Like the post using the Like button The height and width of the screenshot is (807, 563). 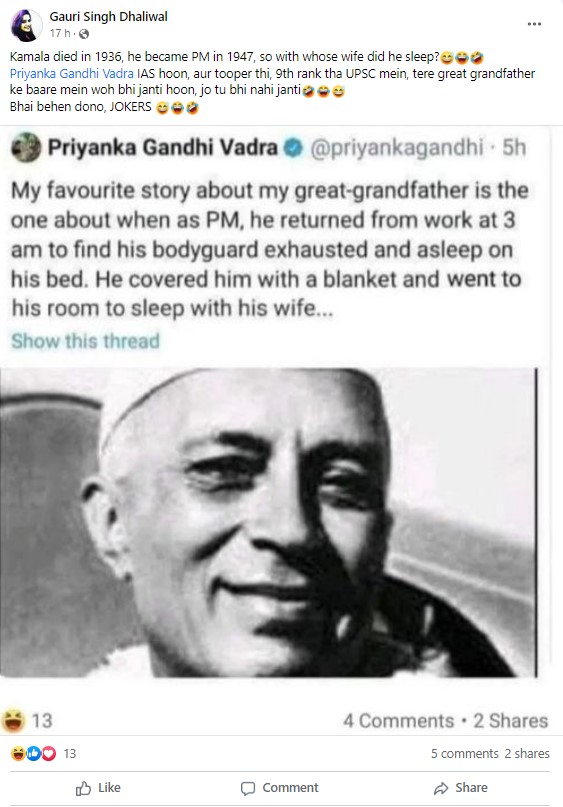(x=98, y=788)
